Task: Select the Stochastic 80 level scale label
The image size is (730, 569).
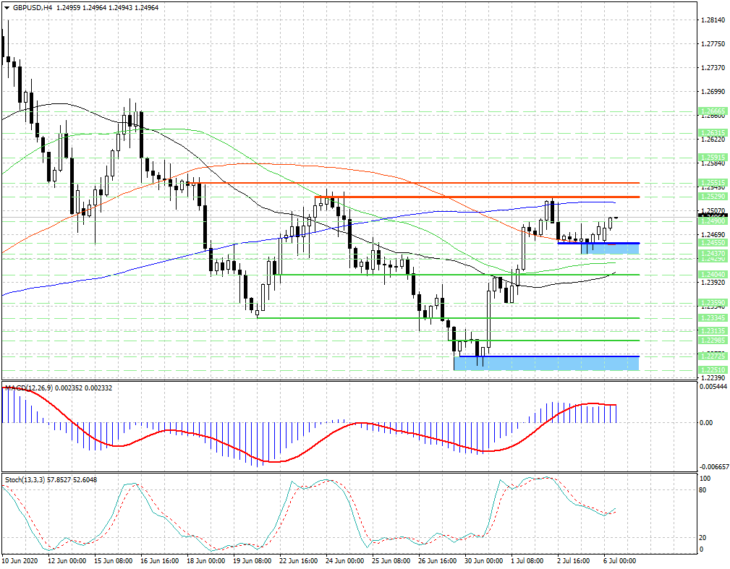Action: 703,490
